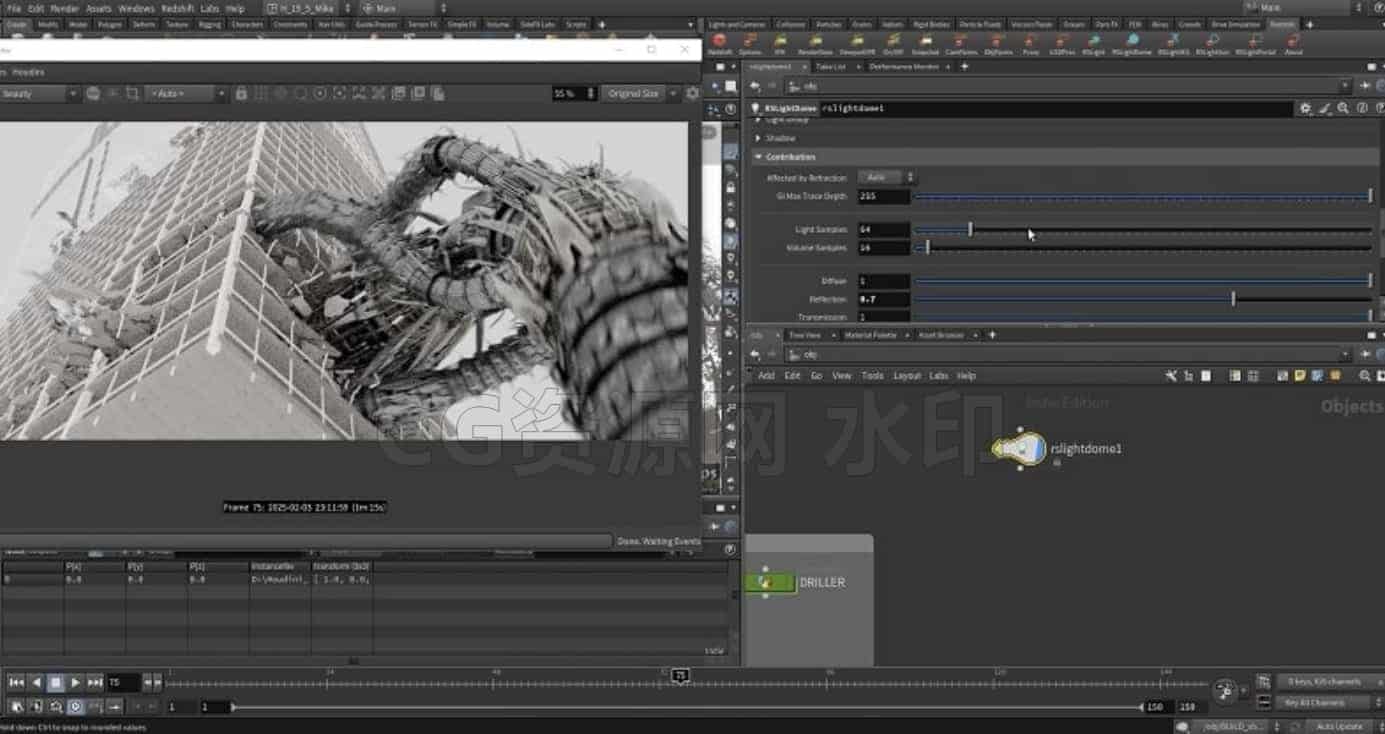Screen dimensions: 1385x734
Task: Go back in parameter pane path
Action: [755, 86]
